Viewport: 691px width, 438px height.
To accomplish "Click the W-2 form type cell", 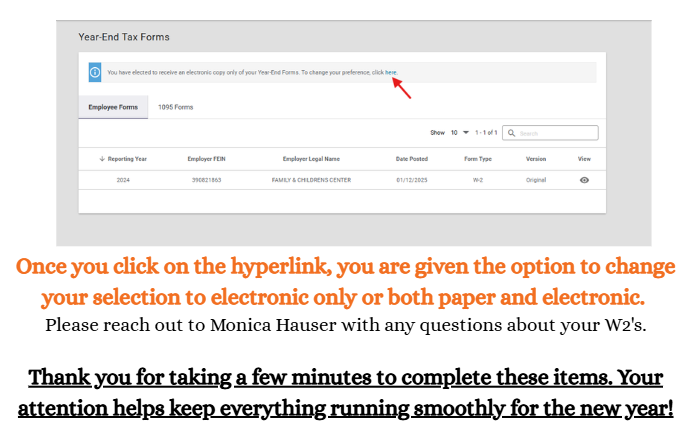I will [x=478, y=180].
